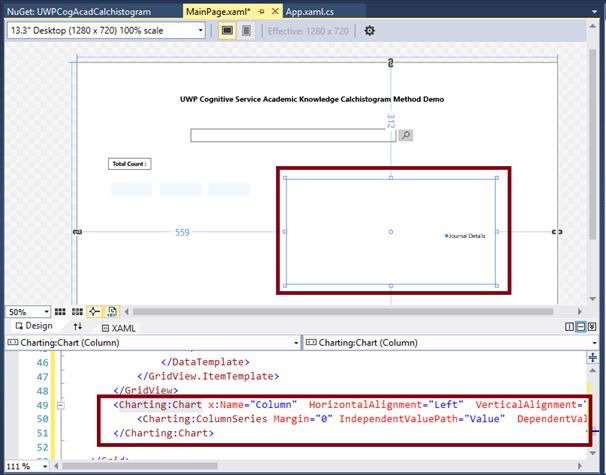Click the Journal Details chart legend
Viewport: 606px width, 475px height.
[465, 236]
